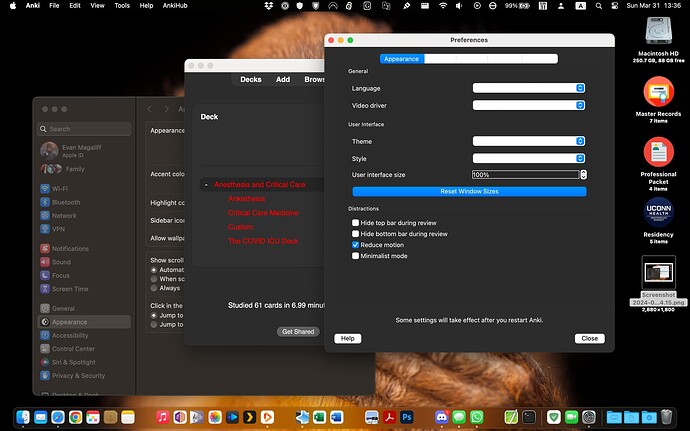
Task: Switch to Decks in Anki toolbar
Action: point(251,80)
